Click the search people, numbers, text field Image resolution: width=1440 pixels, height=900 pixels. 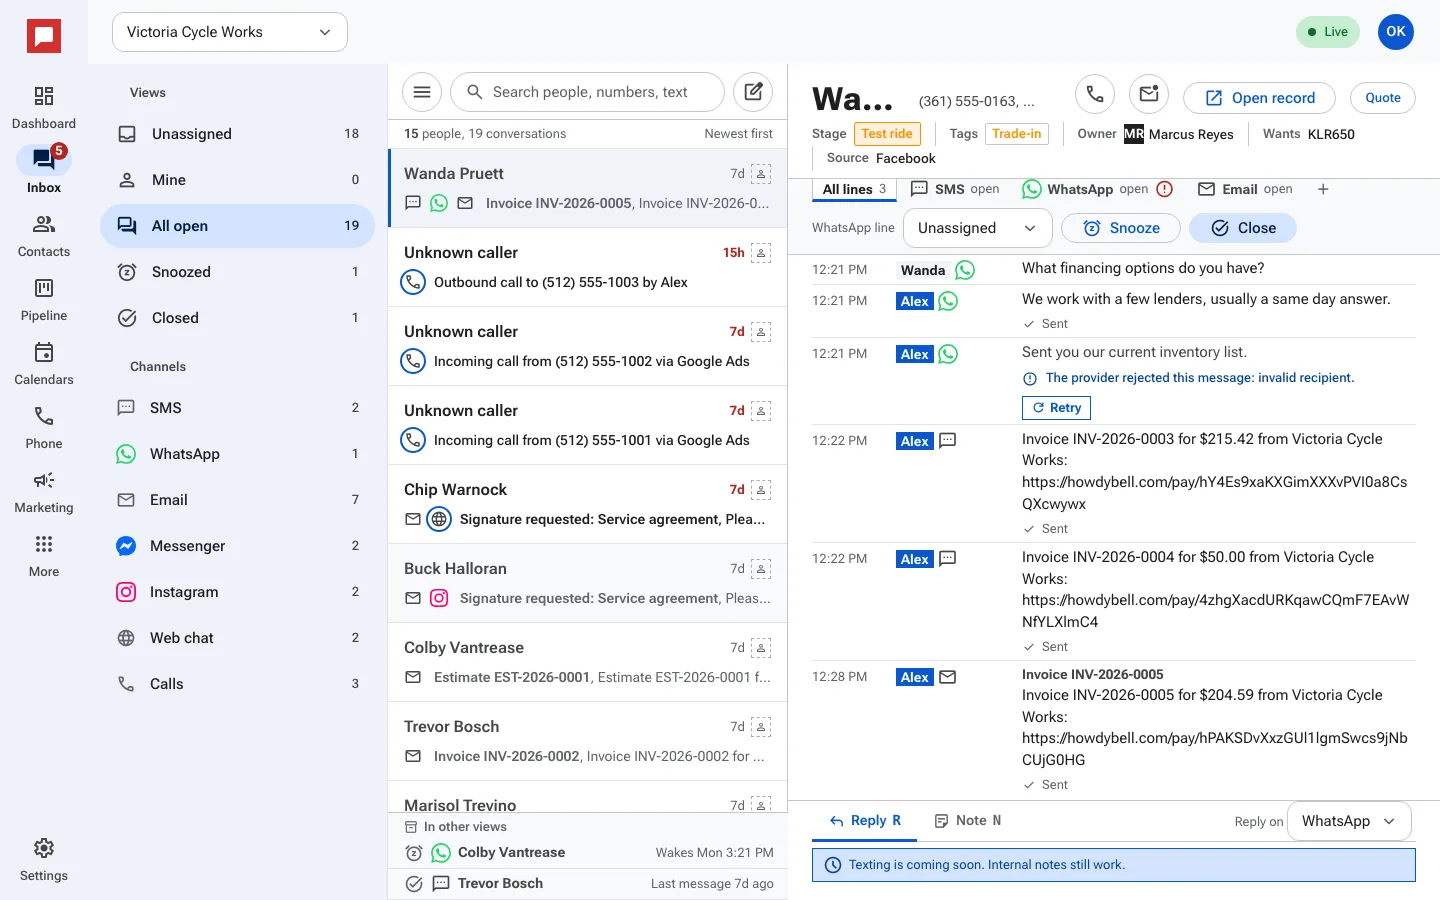coord(588,92)
